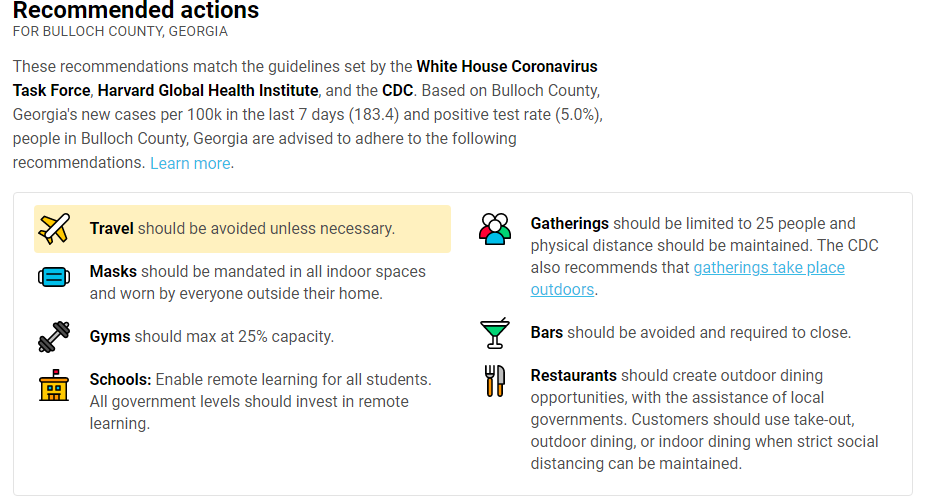This screenshot has height=503, width=925.
Task: Select the highlighted Travel recommendation row
Action: click(x=242, y=229)
